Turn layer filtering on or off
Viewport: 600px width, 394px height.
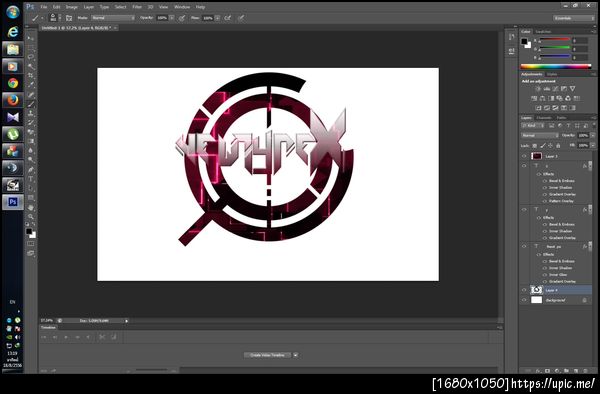click(x=593, y=125)
